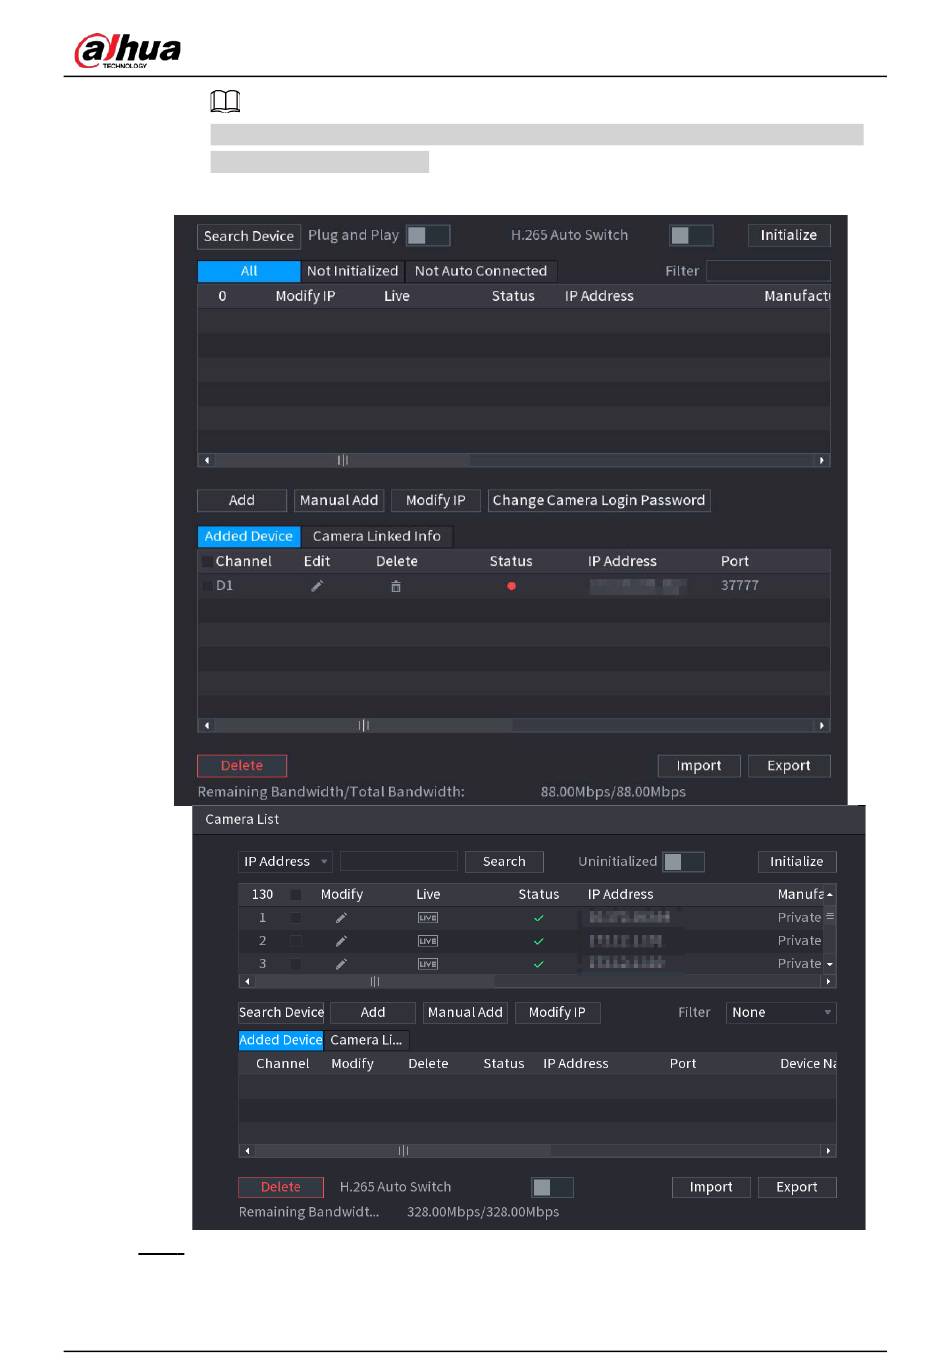Click red Delete button in Camera List
This screenshot has height=1369, width=950.
click(x=281, y=1188)
